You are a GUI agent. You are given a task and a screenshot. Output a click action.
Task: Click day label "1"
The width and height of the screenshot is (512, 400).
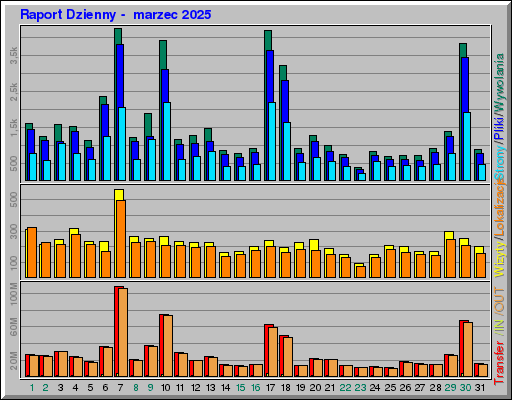[32, 388]
